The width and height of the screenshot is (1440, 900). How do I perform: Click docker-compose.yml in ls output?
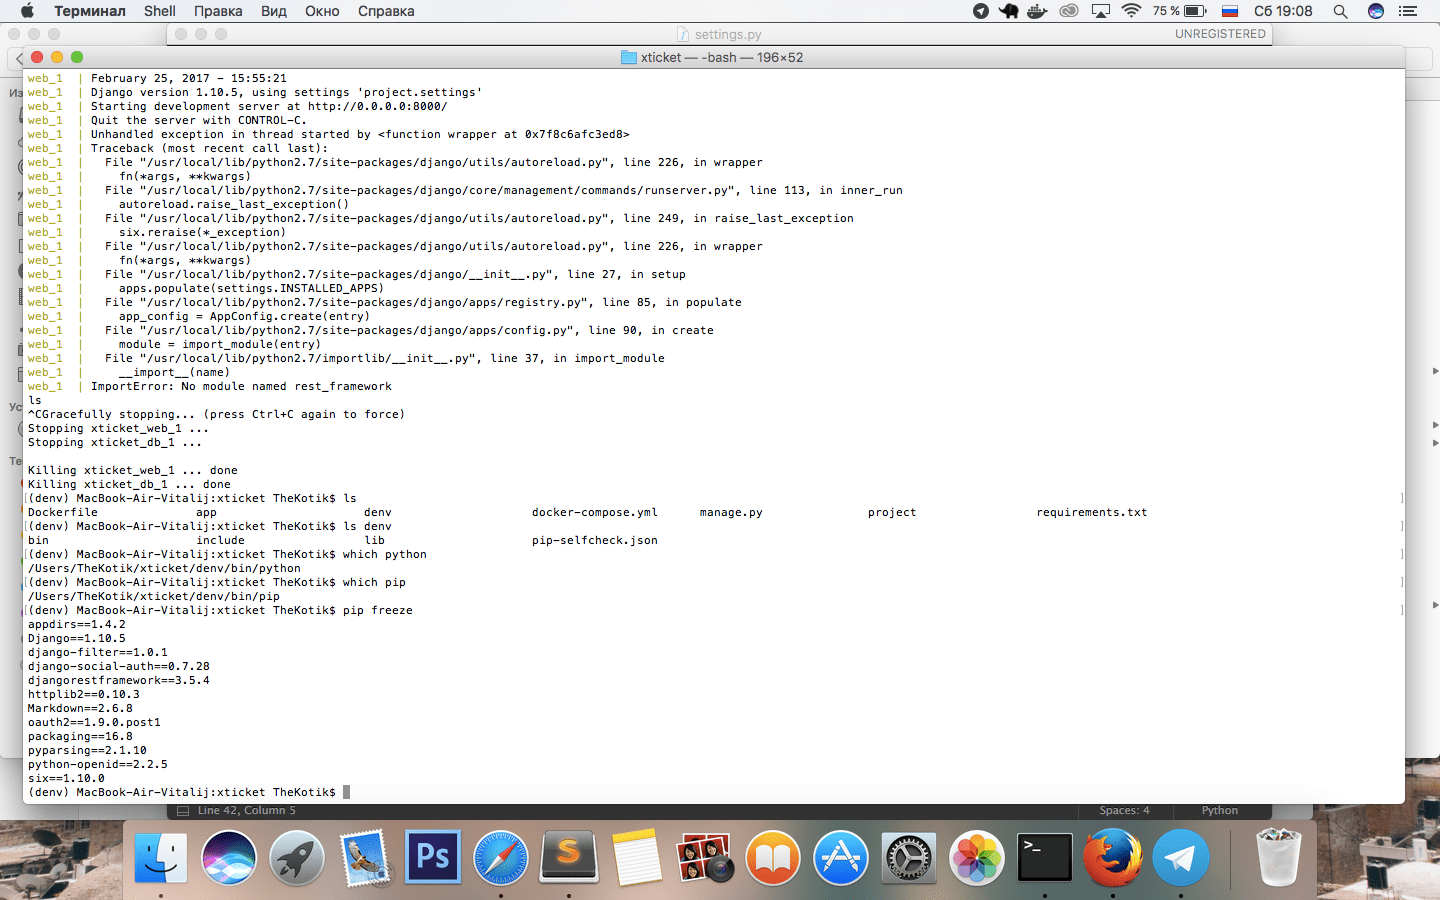595,512
